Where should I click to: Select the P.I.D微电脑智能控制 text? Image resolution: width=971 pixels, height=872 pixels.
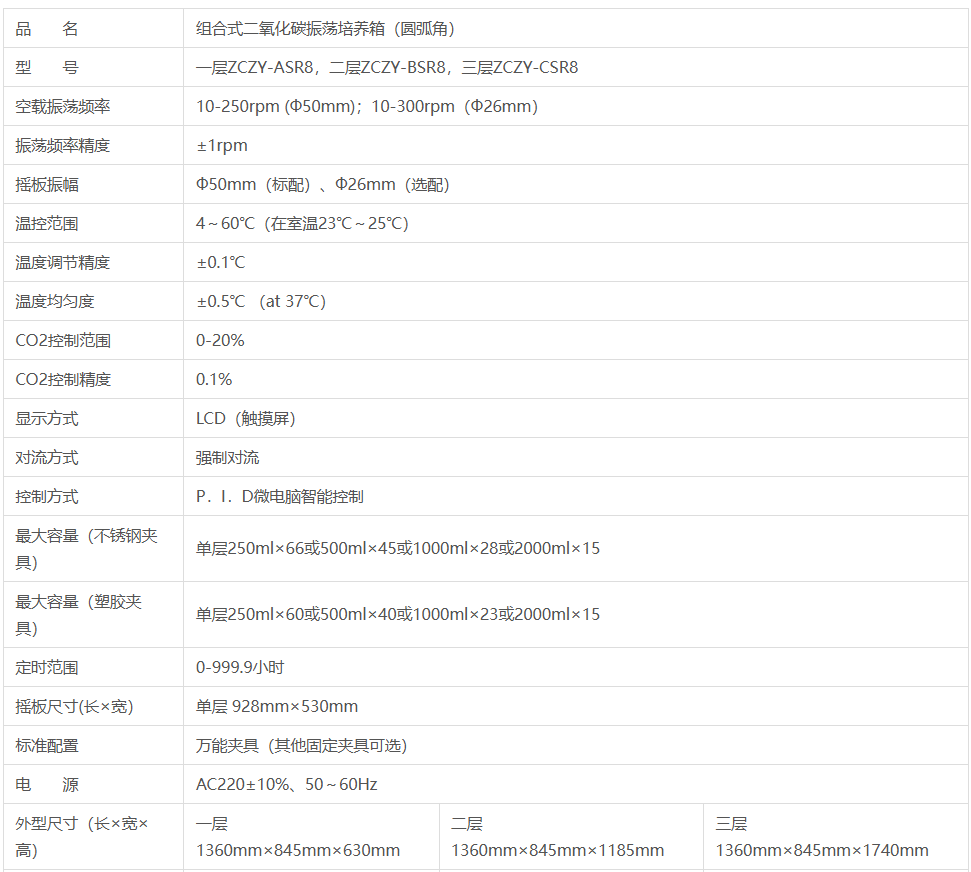click(280, 497)
